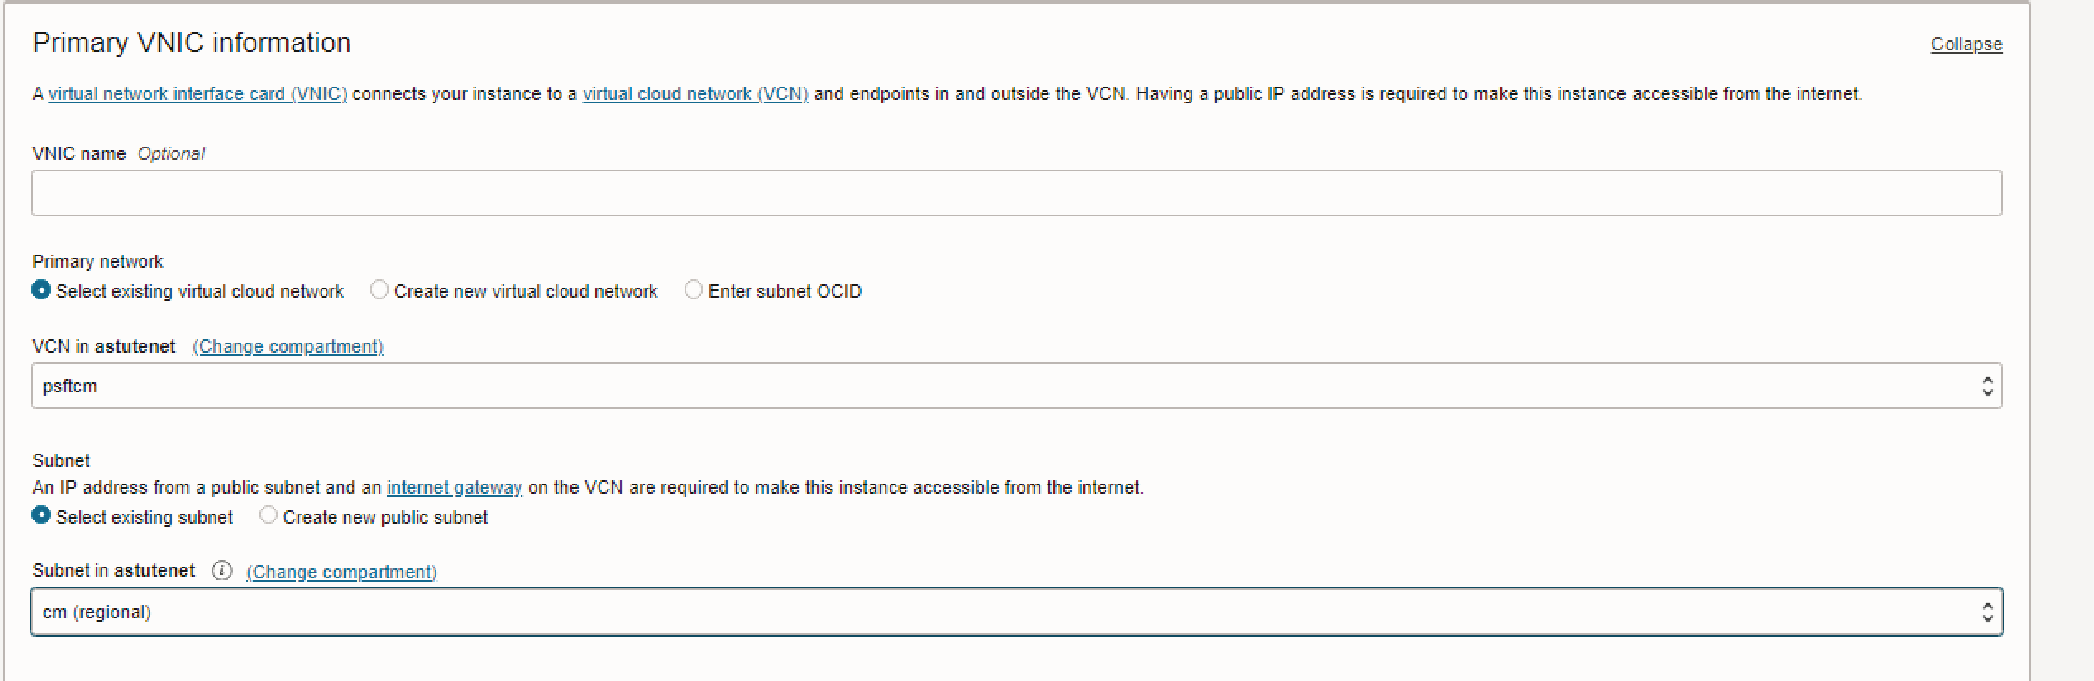Image resolution: width=2094 pixels, height=681 pixels.
Task: Collapse the Primary VNIC information section
Action: click(1965, 43)
